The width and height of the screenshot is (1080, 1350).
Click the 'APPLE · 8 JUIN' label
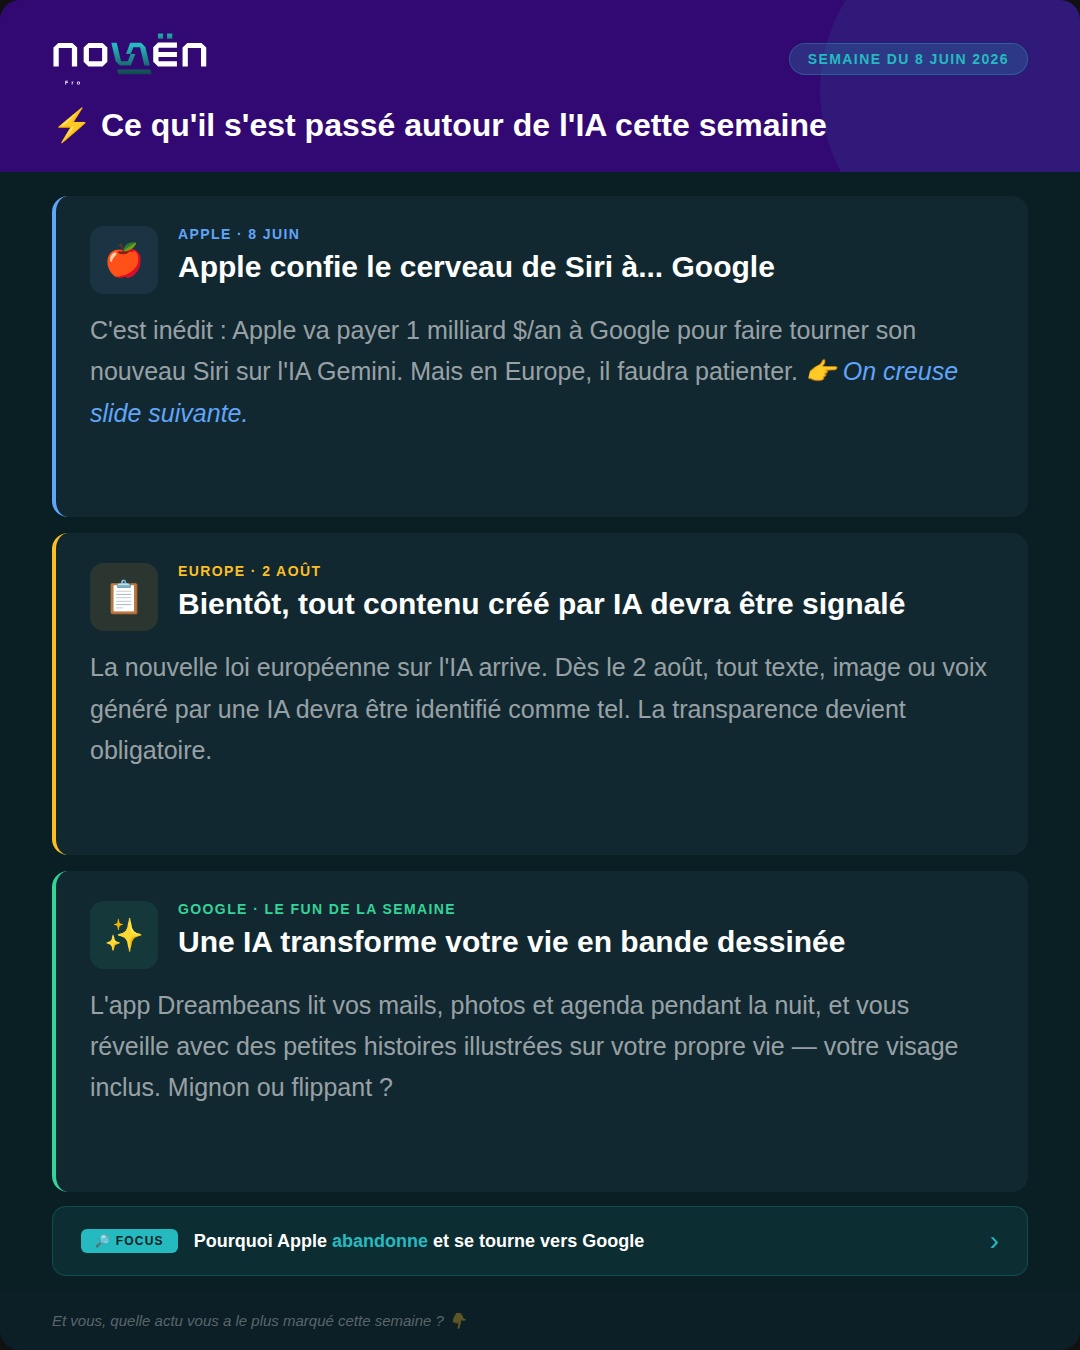click(239, 234)
